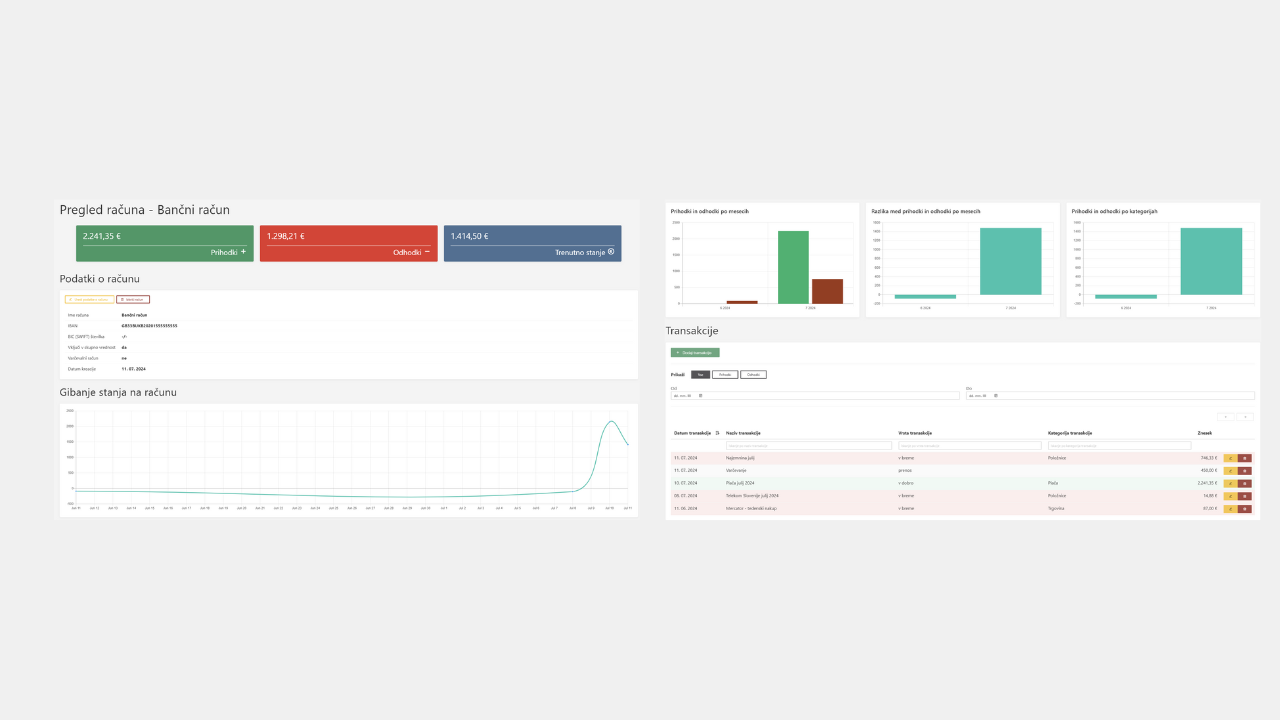Viewport: 1280px width, 720px height.
Task: Click the plus icon on Prihodki card
Action: 243,252
